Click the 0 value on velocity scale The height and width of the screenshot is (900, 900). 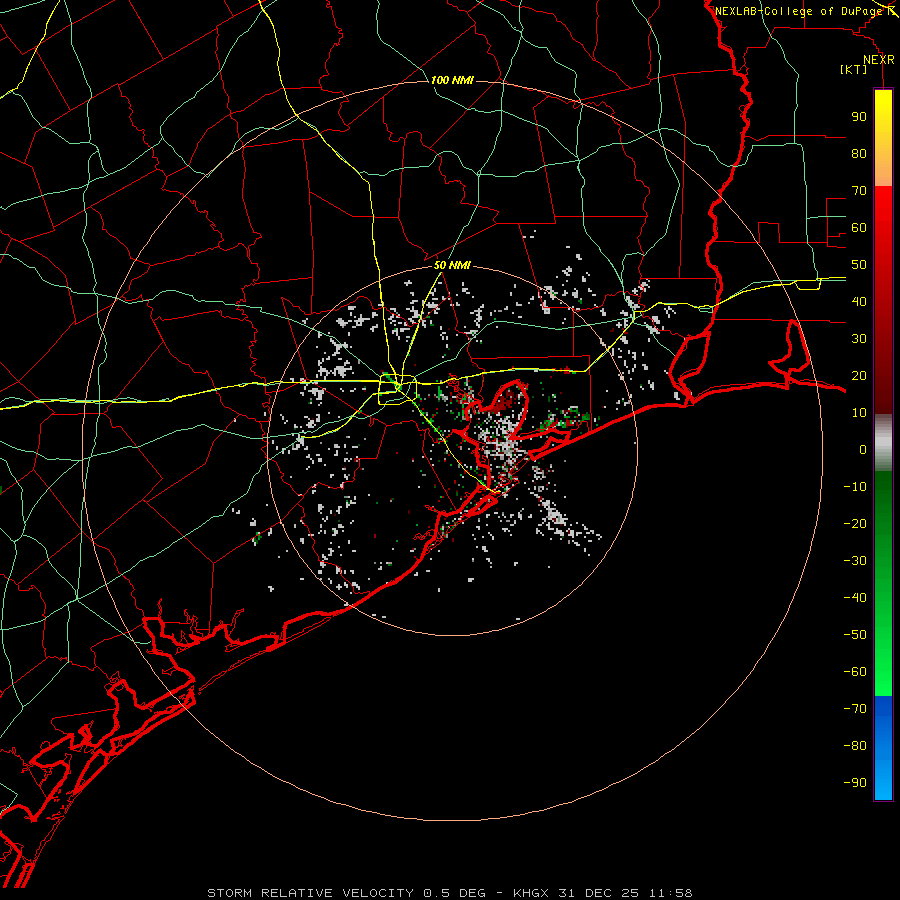point(863,449)
